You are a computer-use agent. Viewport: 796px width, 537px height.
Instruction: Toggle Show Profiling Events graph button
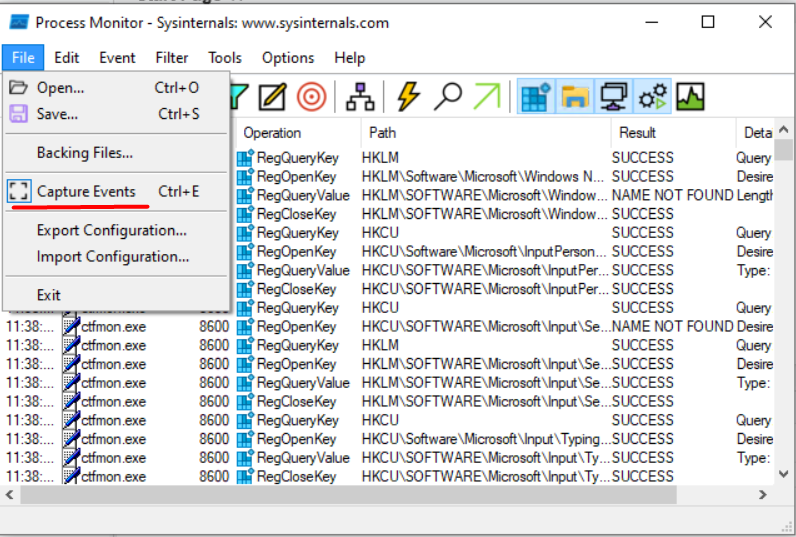click(690, 96)
